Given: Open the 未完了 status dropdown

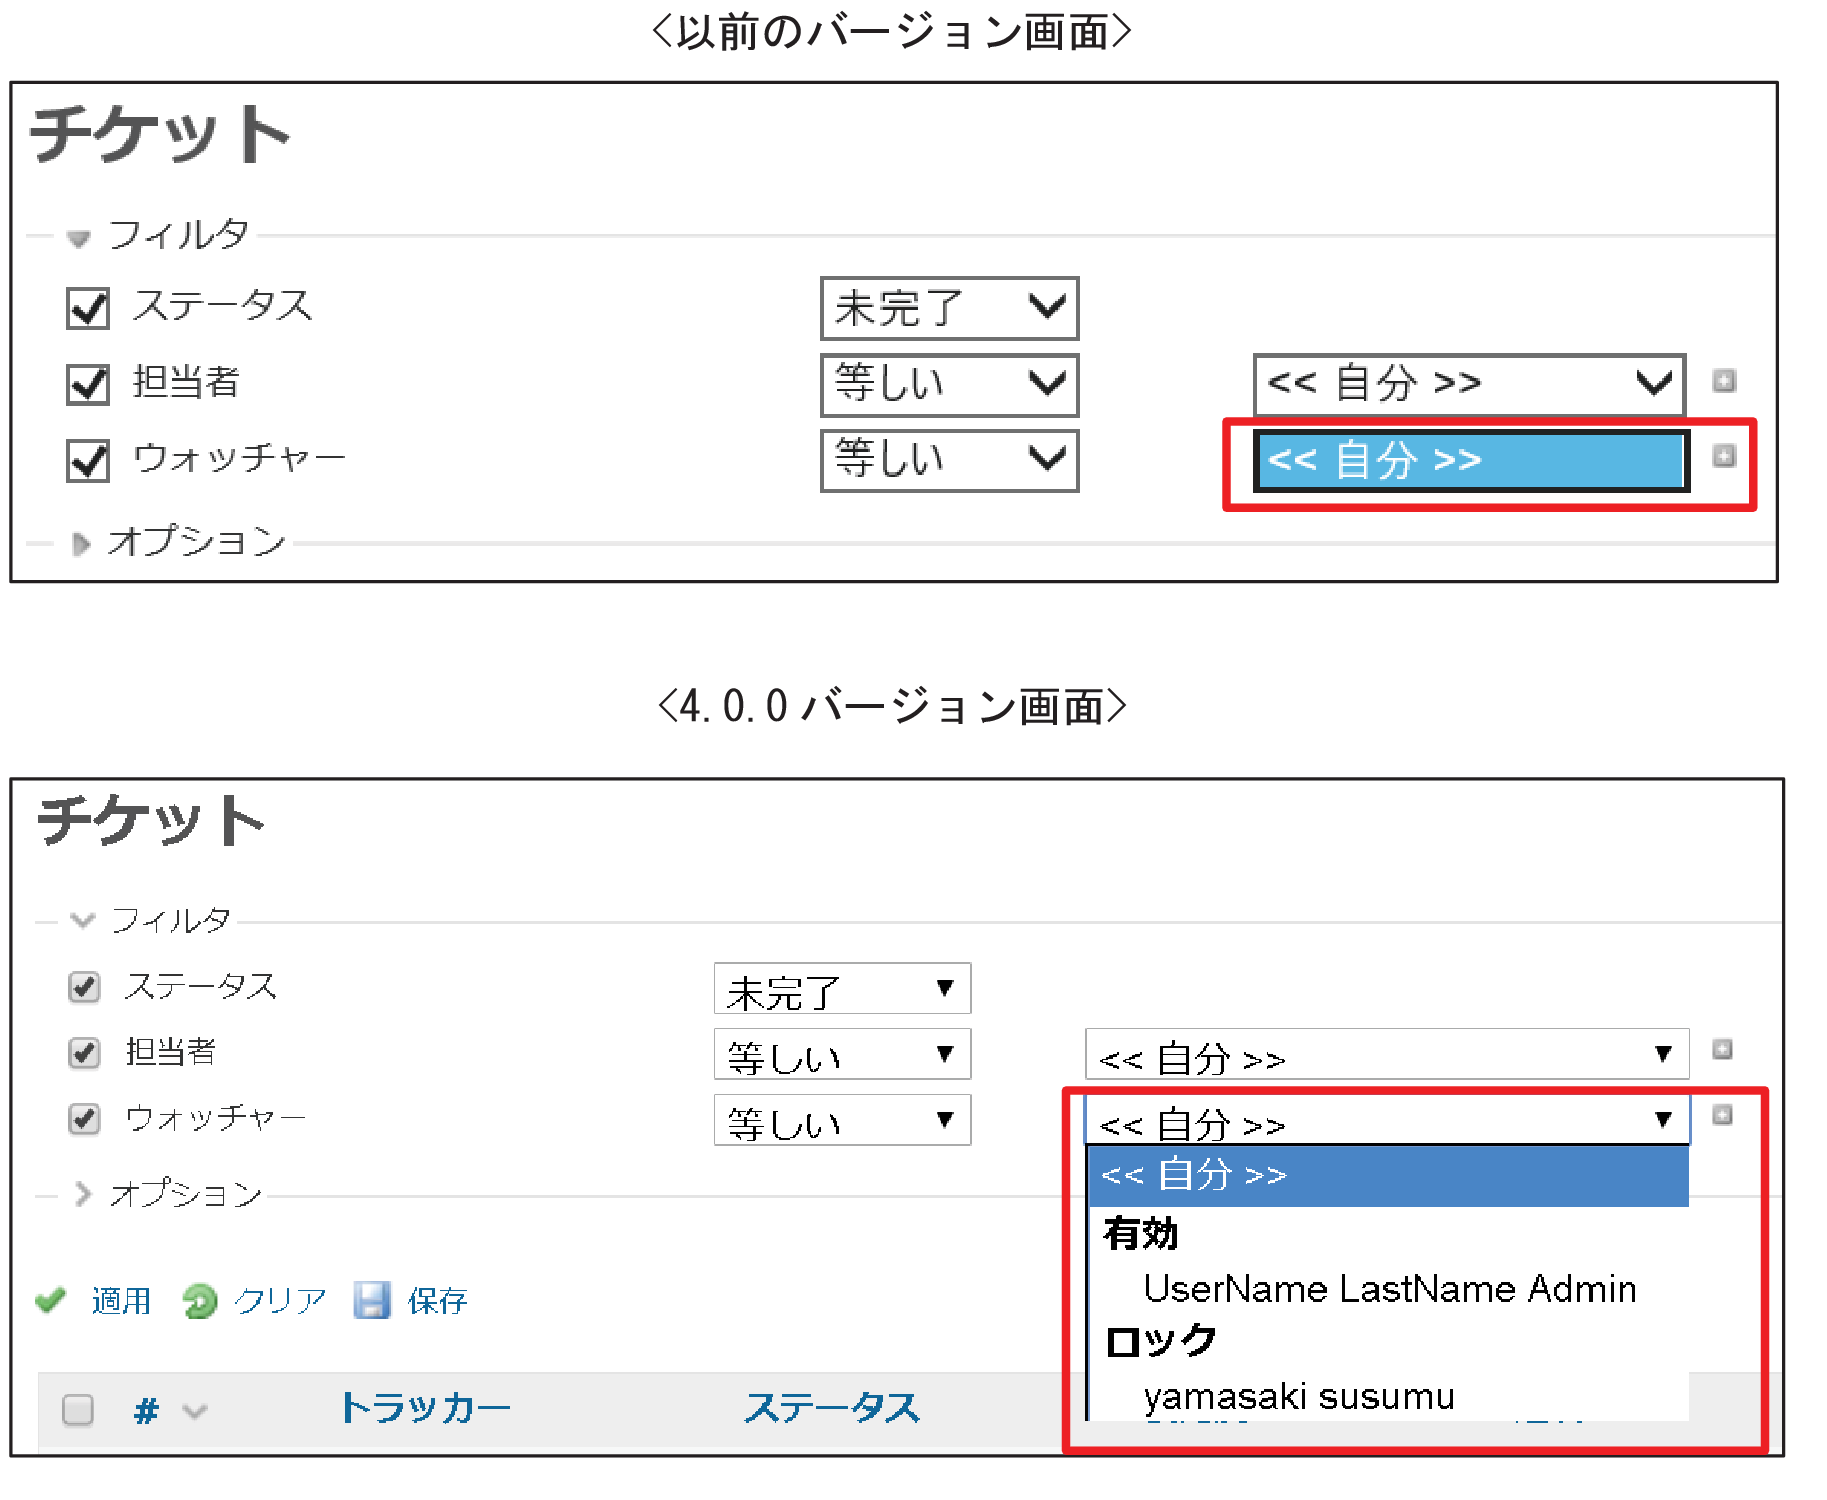Looking at the screenshot, I should 841,988.
